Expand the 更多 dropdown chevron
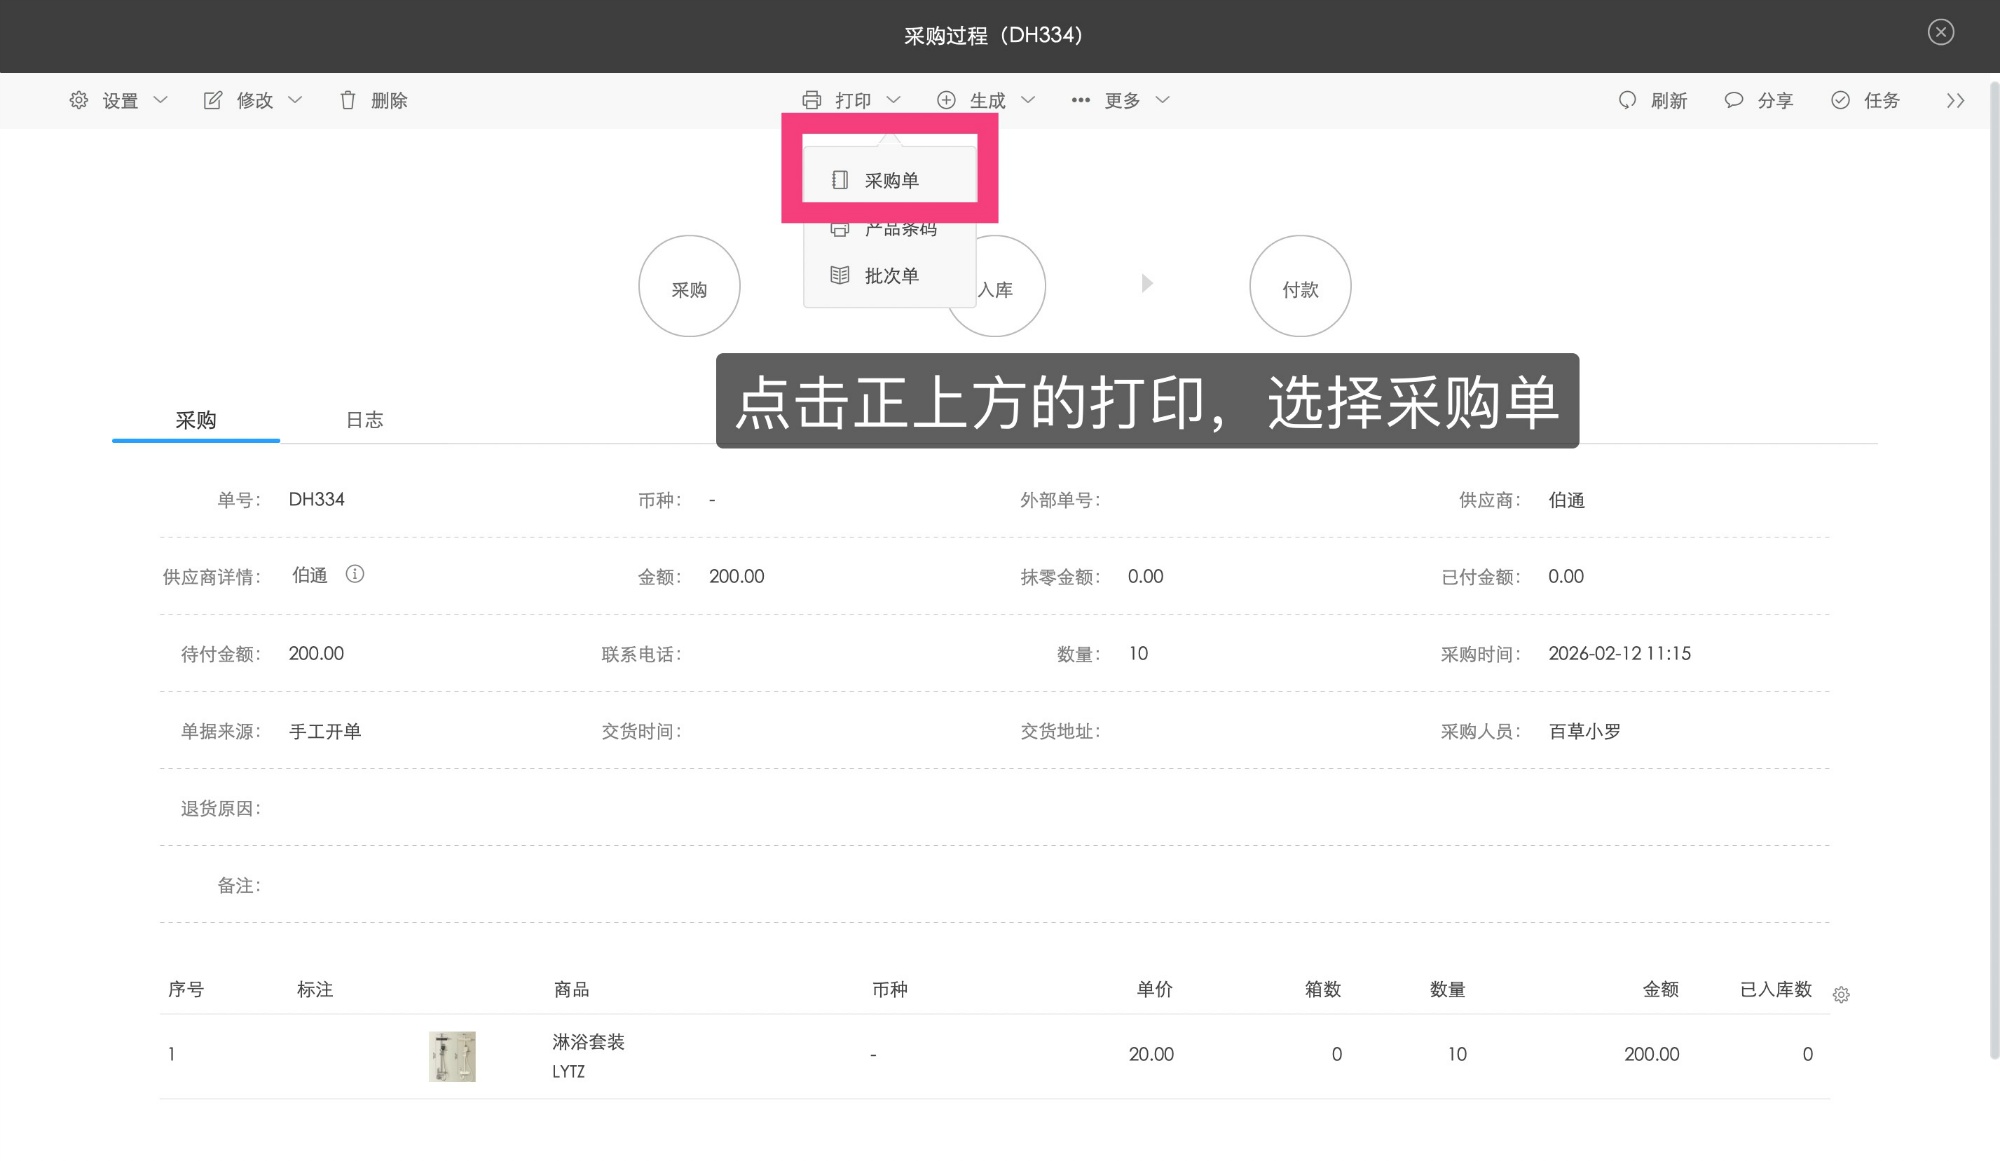2000x1161 pixels. (1163, 100)
